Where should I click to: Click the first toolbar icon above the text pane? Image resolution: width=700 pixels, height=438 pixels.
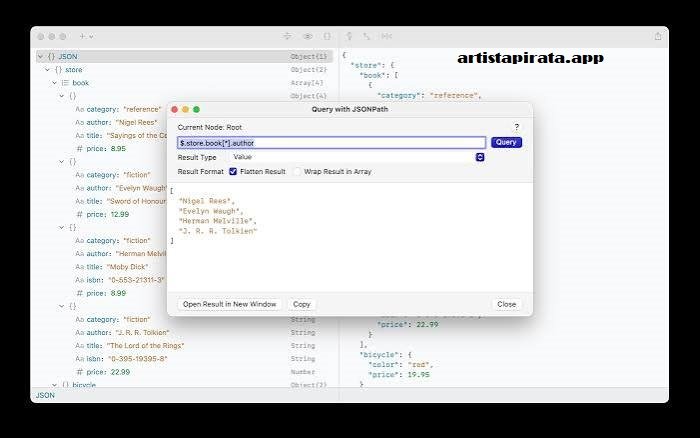click(349, 37)
